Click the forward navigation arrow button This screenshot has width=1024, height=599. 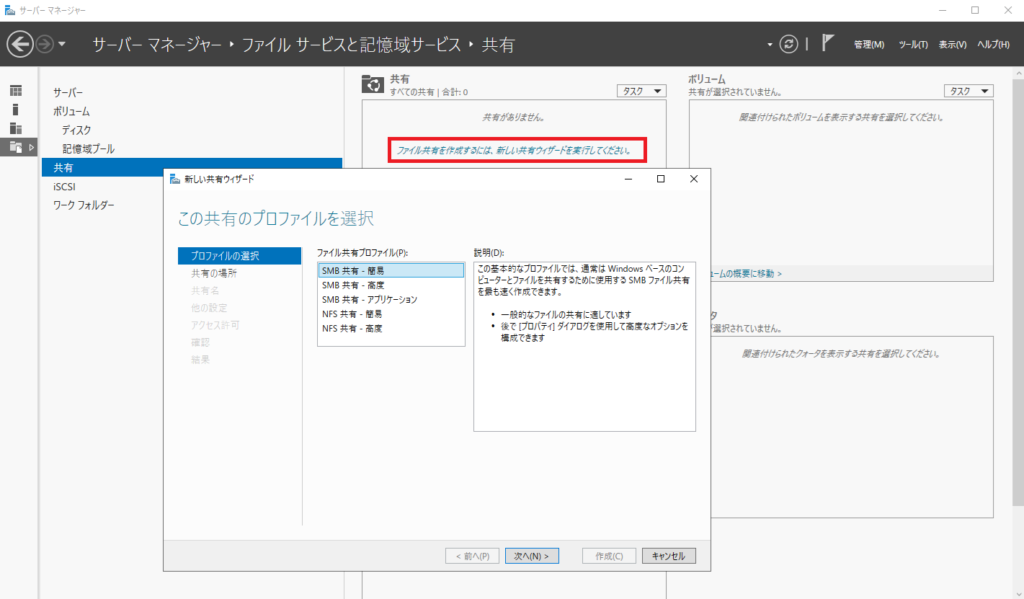45,44
